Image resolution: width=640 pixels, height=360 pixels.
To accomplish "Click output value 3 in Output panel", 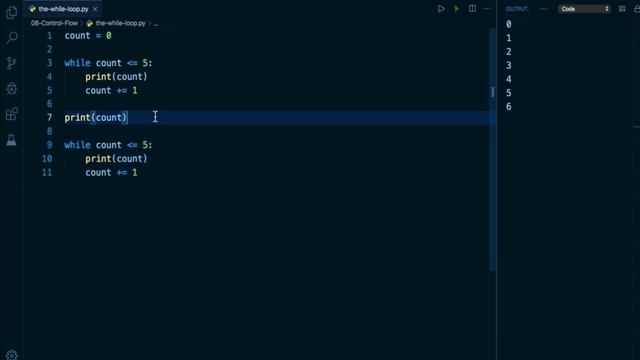I will click(x=509, y=65).
